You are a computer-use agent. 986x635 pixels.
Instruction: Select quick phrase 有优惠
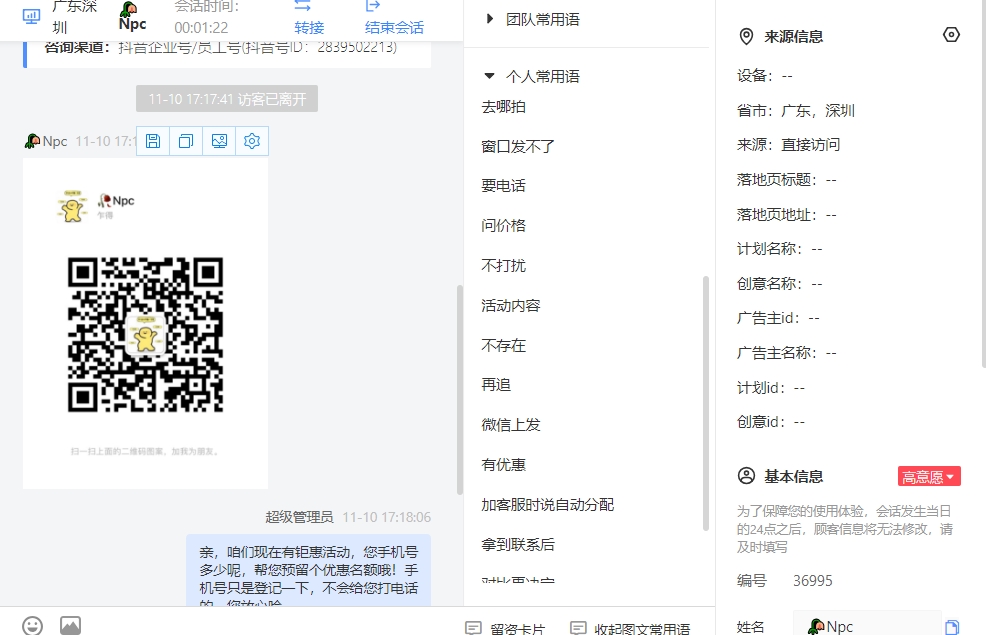coord(504,465)
